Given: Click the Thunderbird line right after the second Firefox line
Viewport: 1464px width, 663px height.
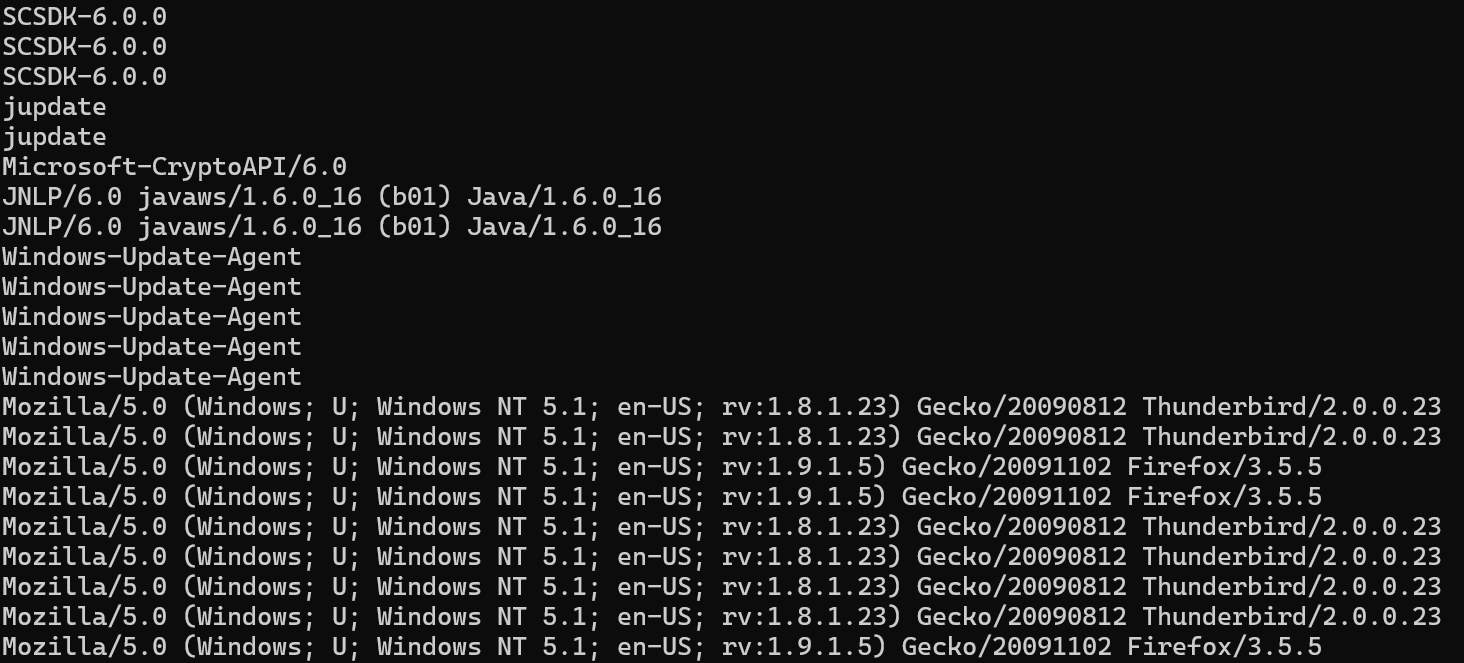Looking at the screenshot, I should coord(722,527).
